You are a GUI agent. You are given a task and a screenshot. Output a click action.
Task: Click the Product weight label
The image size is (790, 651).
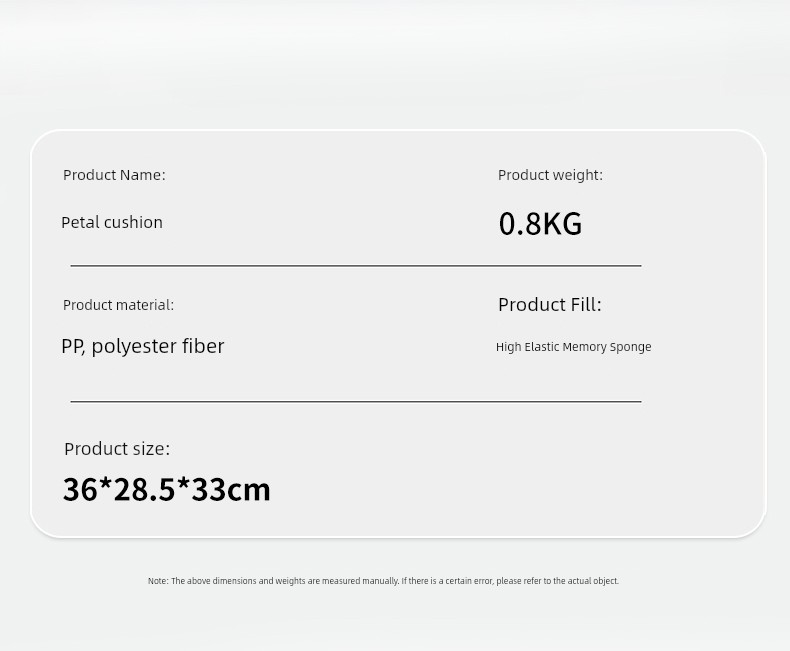(550, 175)
